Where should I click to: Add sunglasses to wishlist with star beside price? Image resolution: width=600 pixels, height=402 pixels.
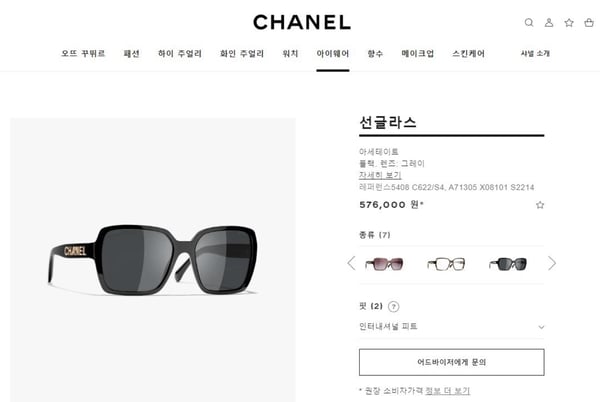pos(540,205)
